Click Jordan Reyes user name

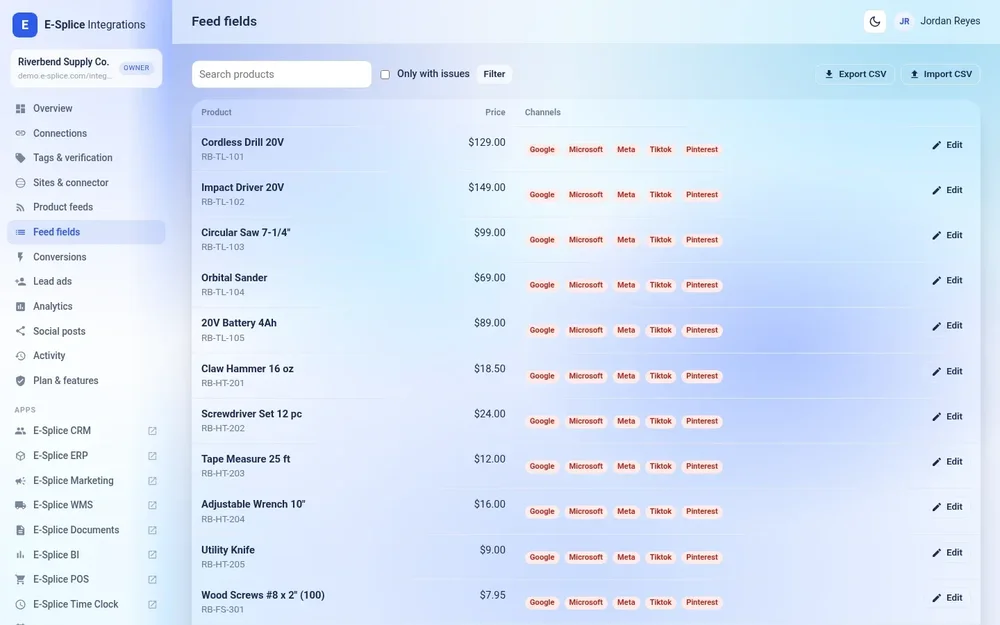point(950,21)
